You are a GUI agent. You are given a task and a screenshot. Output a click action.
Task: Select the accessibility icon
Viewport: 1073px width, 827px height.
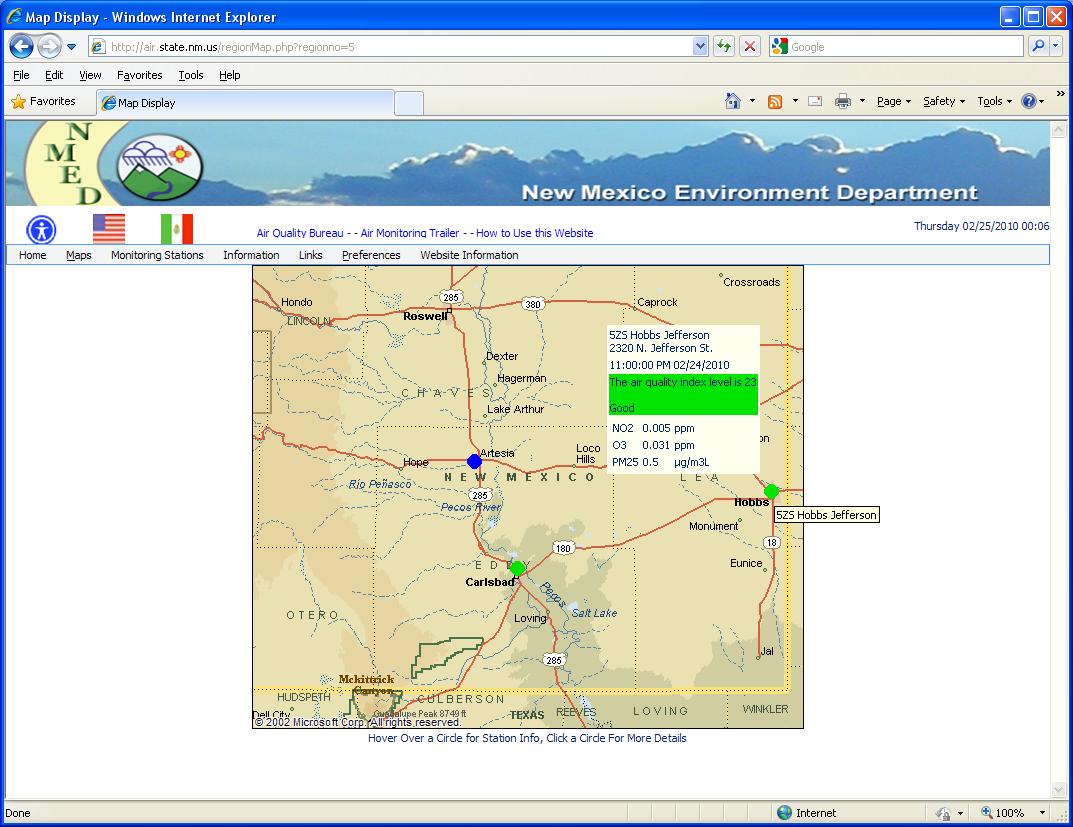click(x=40, y=228)
